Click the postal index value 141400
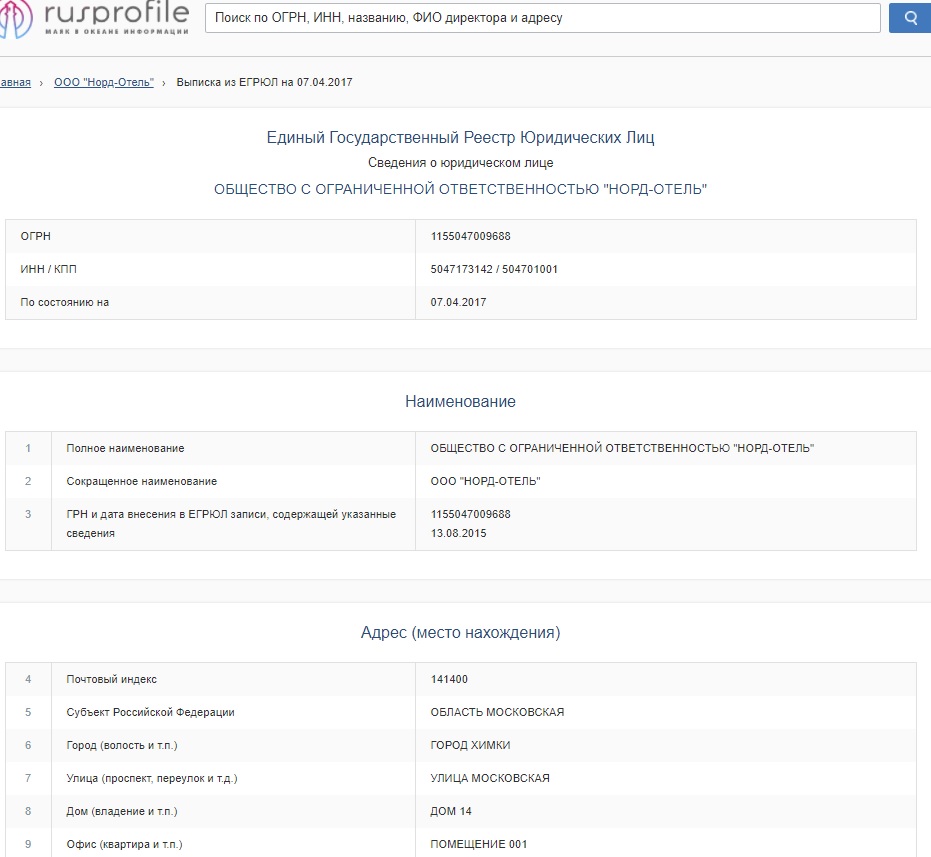This screenshot has width=931, height=857. coord(449,679)
